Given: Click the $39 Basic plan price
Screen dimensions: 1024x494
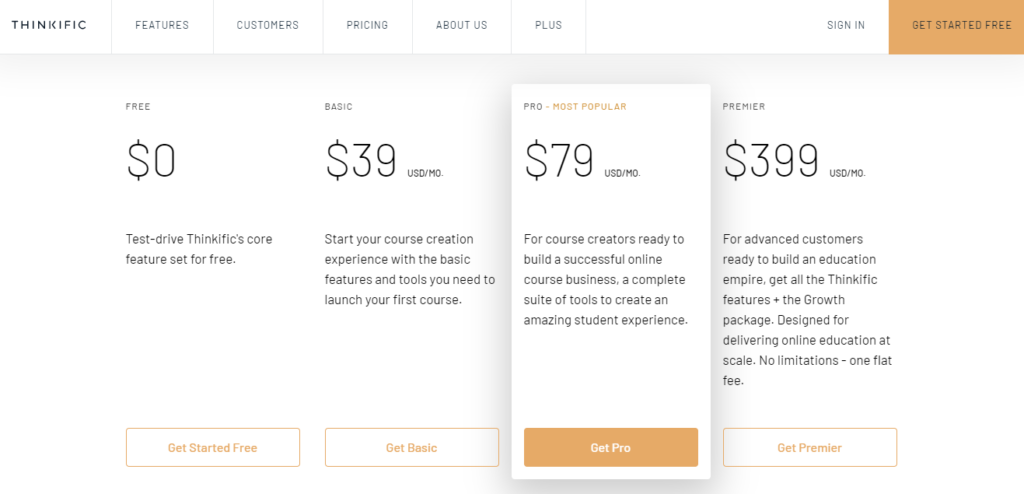Looking at the screenshot, I should tap(361, 161).
